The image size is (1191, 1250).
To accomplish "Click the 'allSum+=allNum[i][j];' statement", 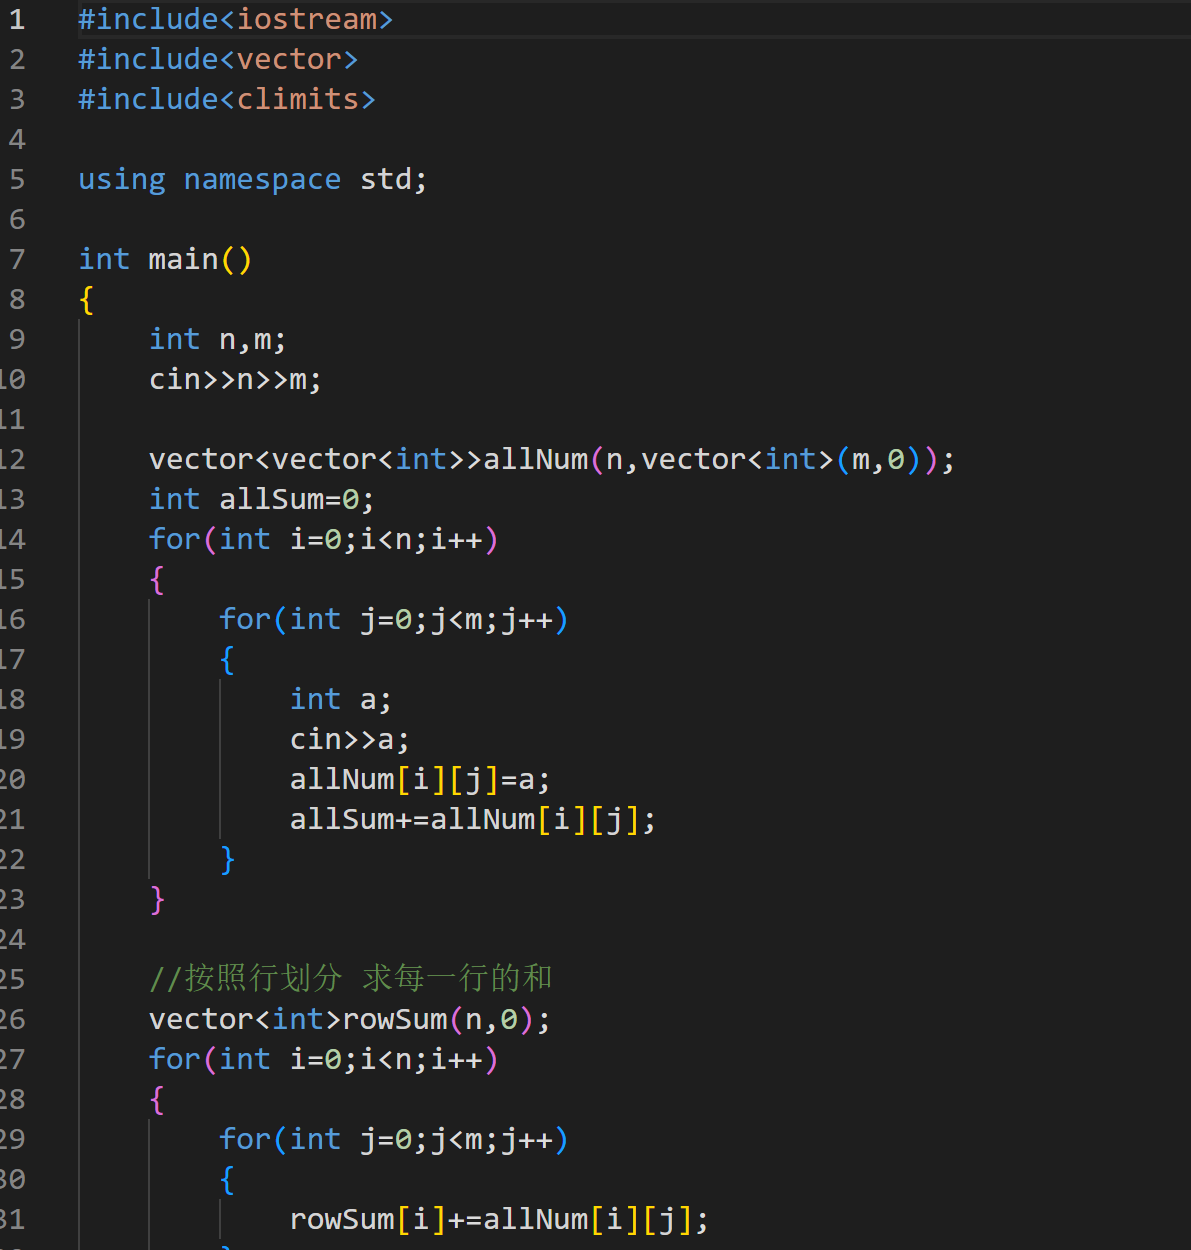I will click(x=473, y=819).
